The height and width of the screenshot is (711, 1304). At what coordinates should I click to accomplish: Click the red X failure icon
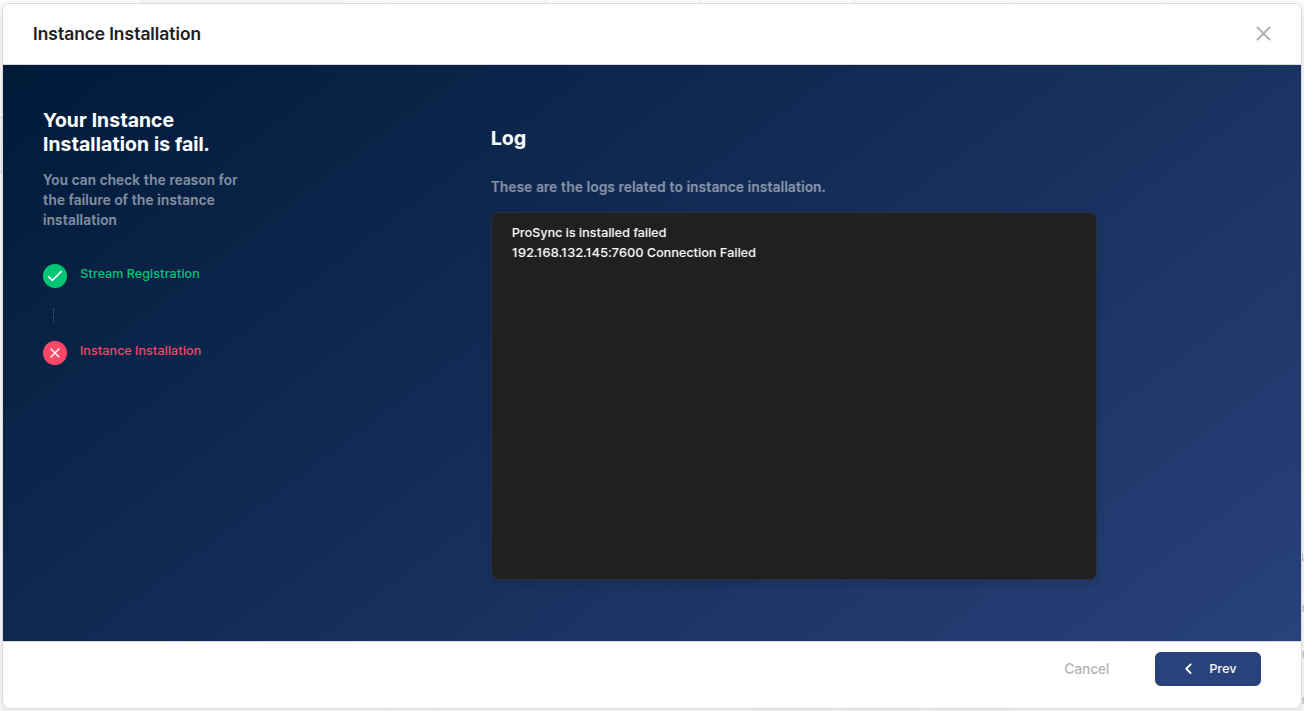55,352
